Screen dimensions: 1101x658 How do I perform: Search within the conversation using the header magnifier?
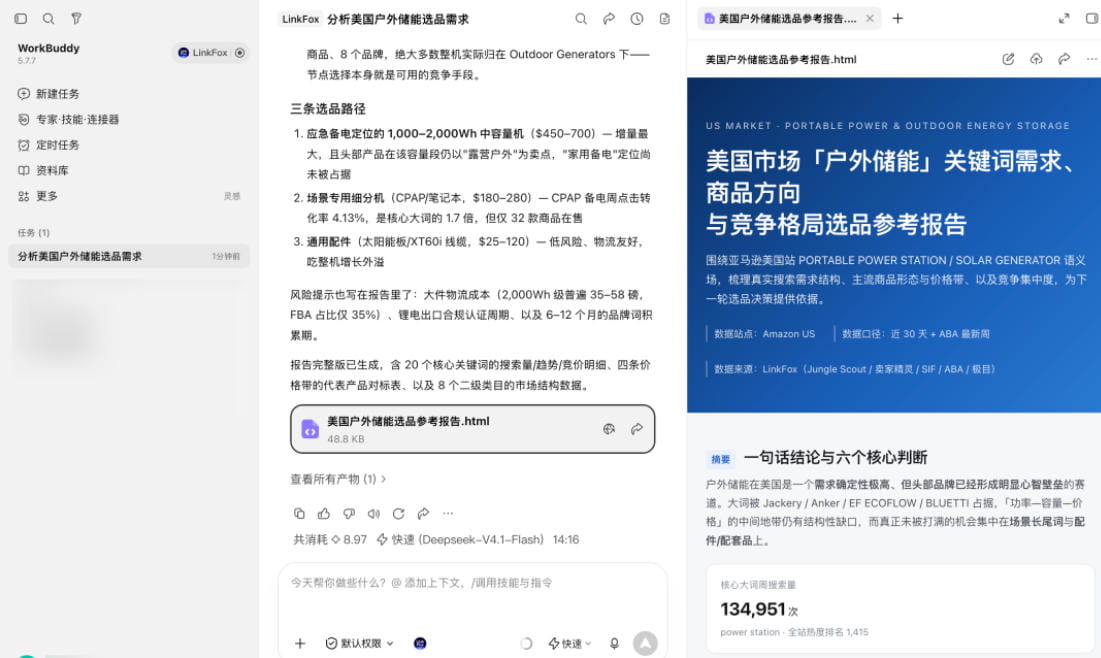pos(581,19)
